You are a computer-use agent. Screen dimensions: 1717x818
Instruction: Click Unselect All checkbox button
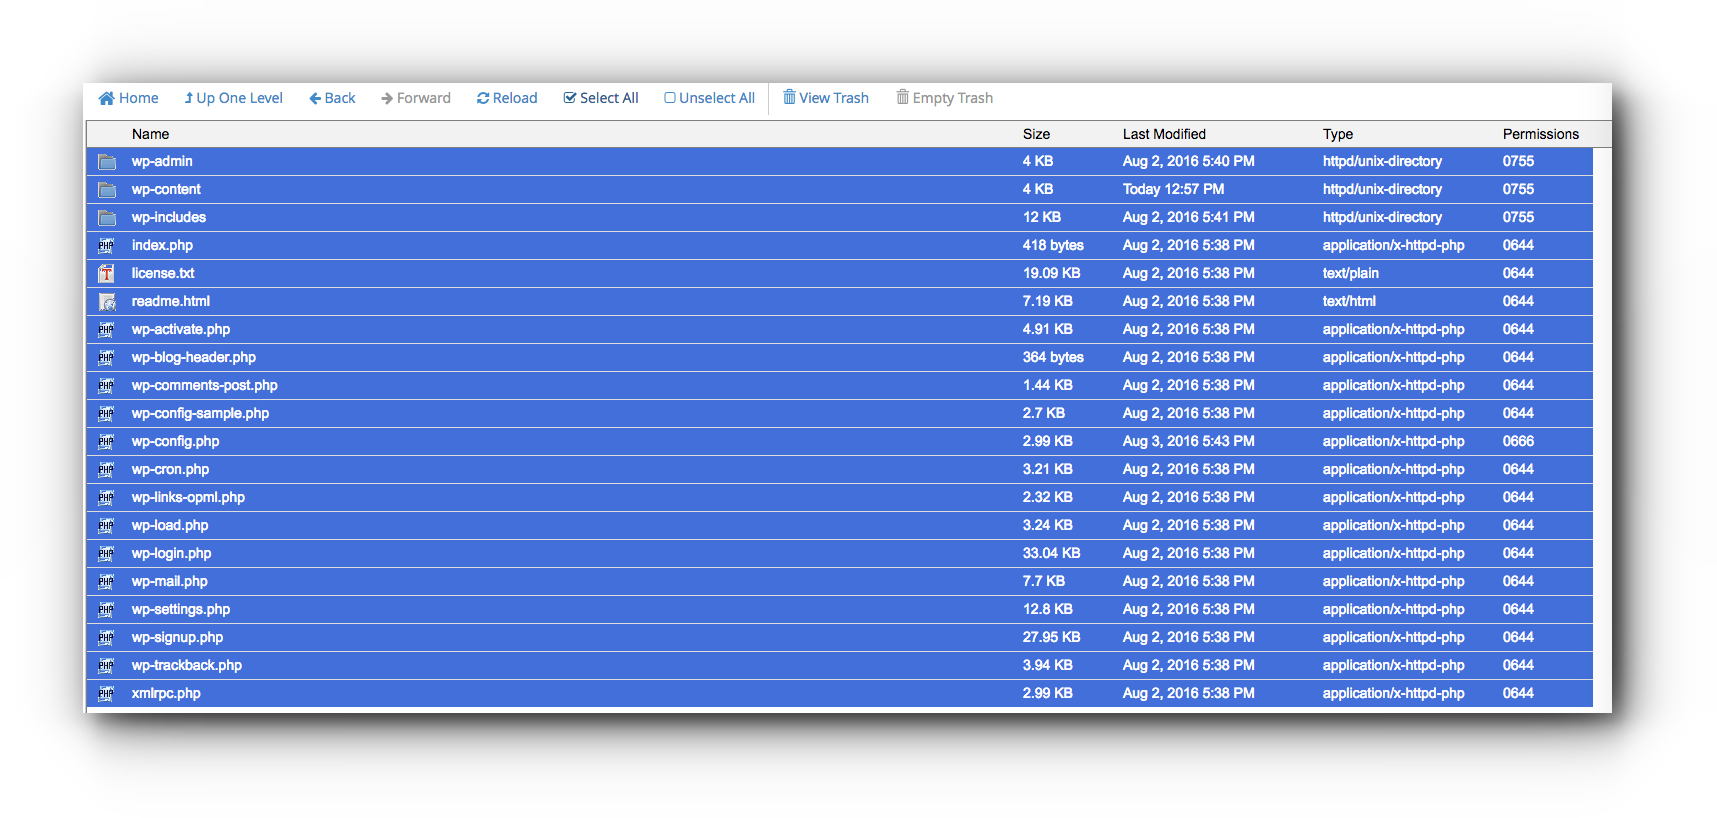710,98
